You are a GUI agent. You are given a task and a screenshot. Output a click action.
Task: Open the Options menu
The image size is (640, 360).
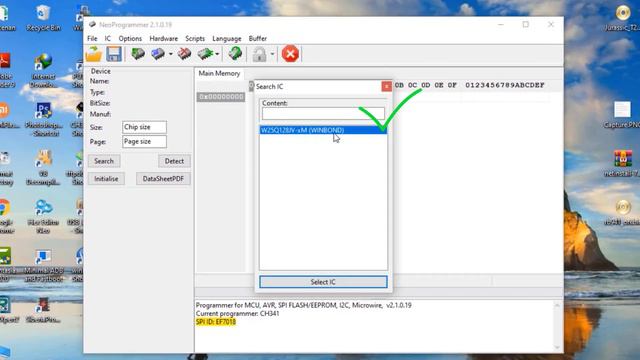[130, 38]
